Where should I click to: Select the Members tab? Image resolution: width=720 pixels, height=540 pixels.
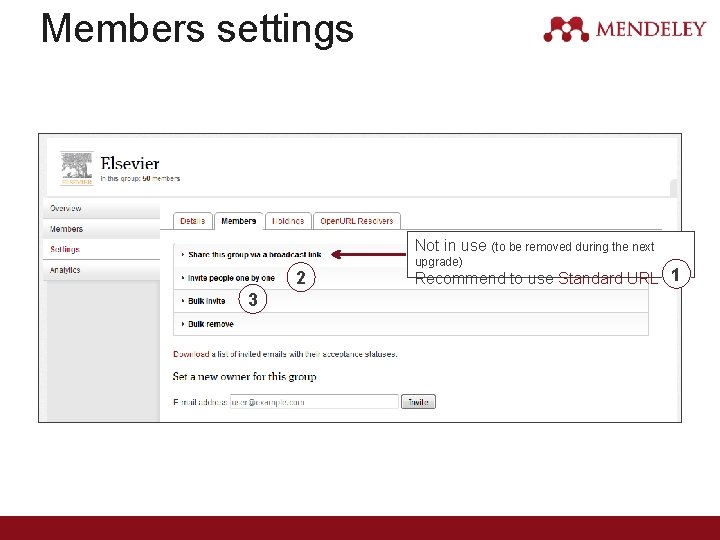(x=238, y=221)
